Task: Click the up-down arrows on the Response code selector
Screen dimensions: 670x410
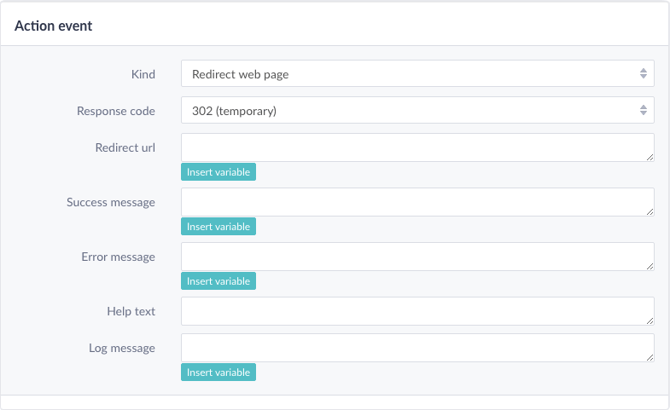Action: (x=643, y=110)
